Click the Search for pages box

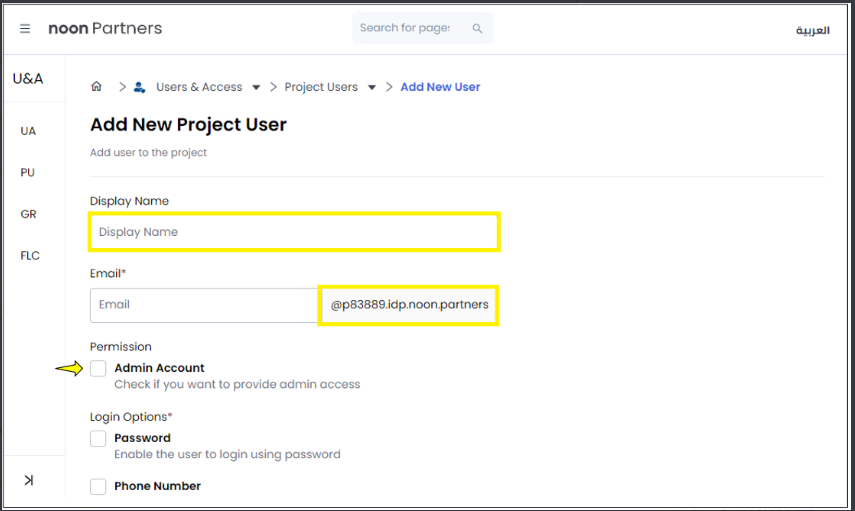coord(405,28)
